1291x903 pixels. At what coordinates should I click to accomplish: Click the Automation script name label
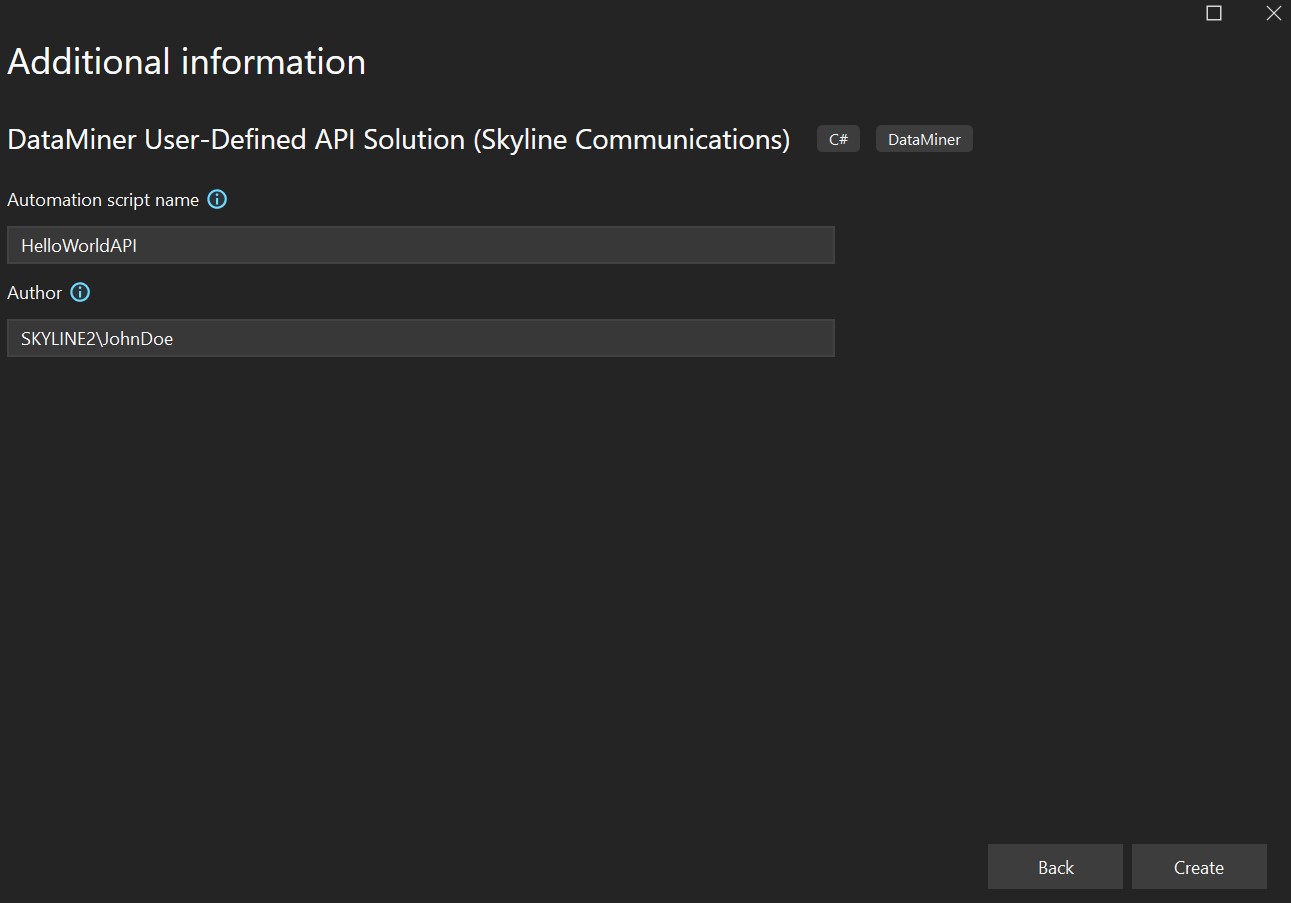[103, 199]
